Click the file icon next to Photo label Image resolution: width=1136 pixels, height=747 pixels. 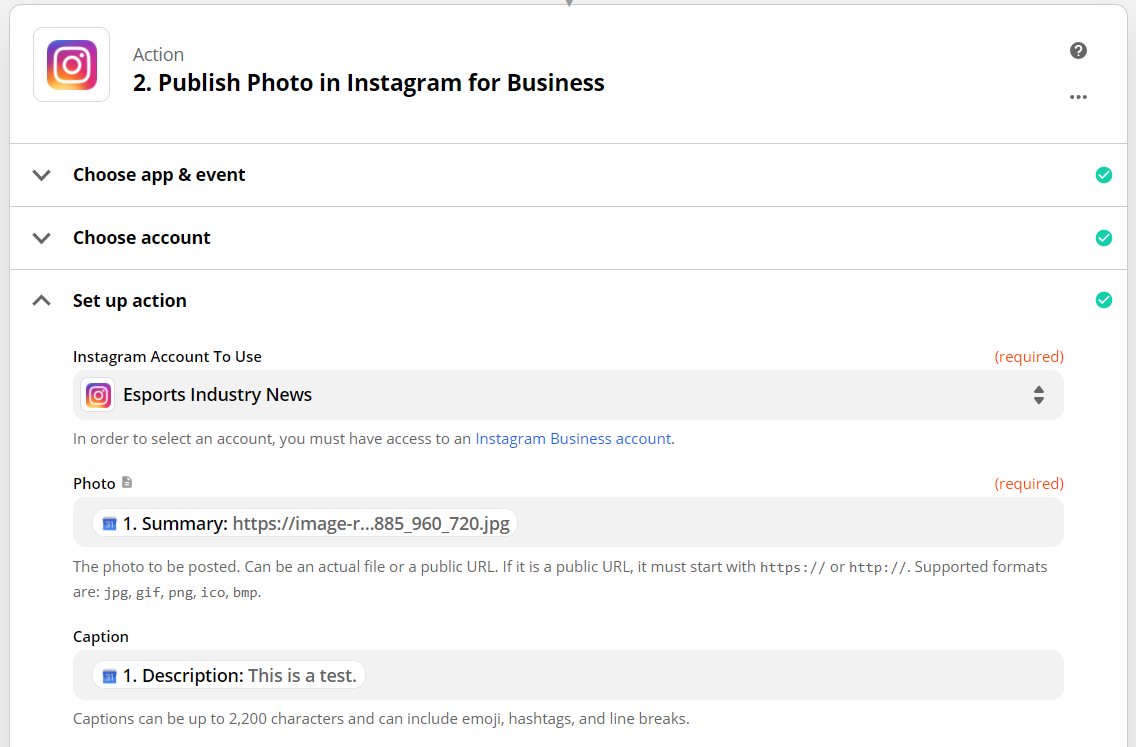(x=127, y=482)
